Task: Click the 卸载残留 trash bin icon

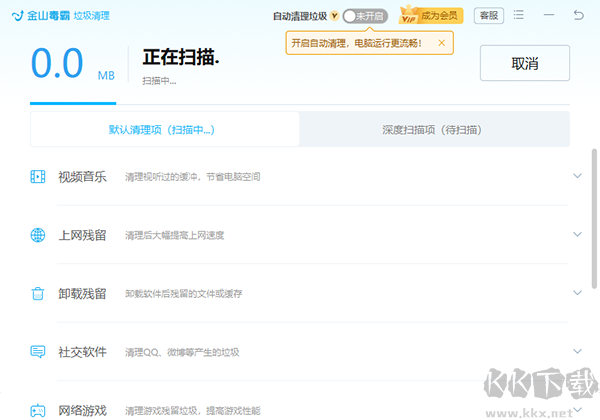Action: tap(38, 293)
